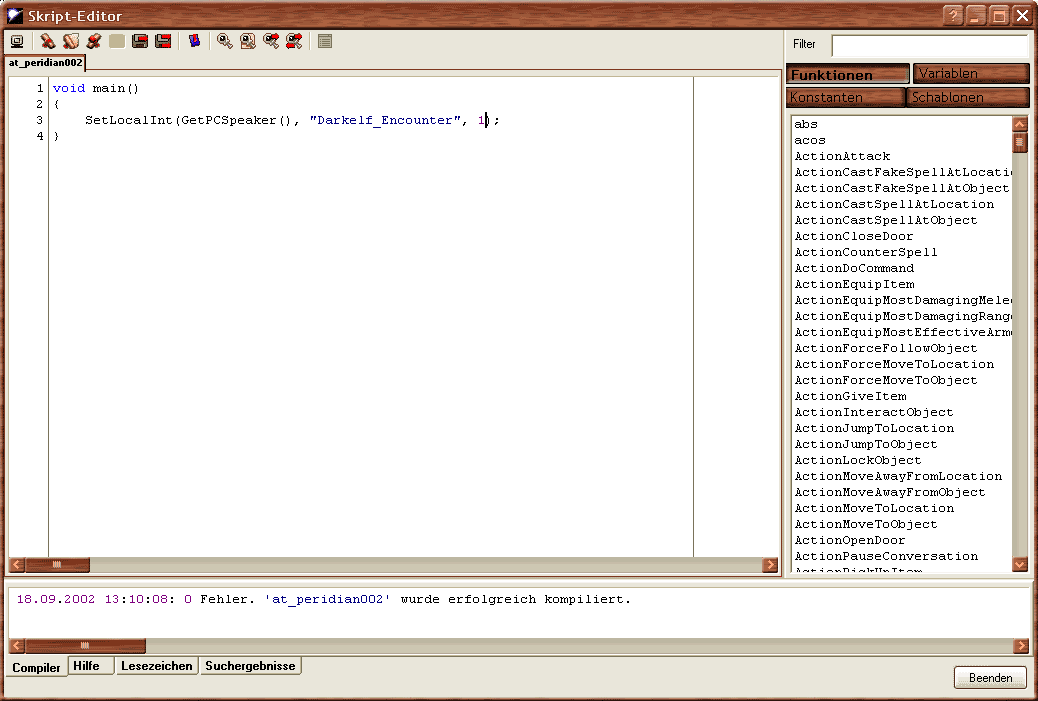This screenshot has width=1038, height=701.
Task: Show the Suchergebnisse tab
Action: 250,666
